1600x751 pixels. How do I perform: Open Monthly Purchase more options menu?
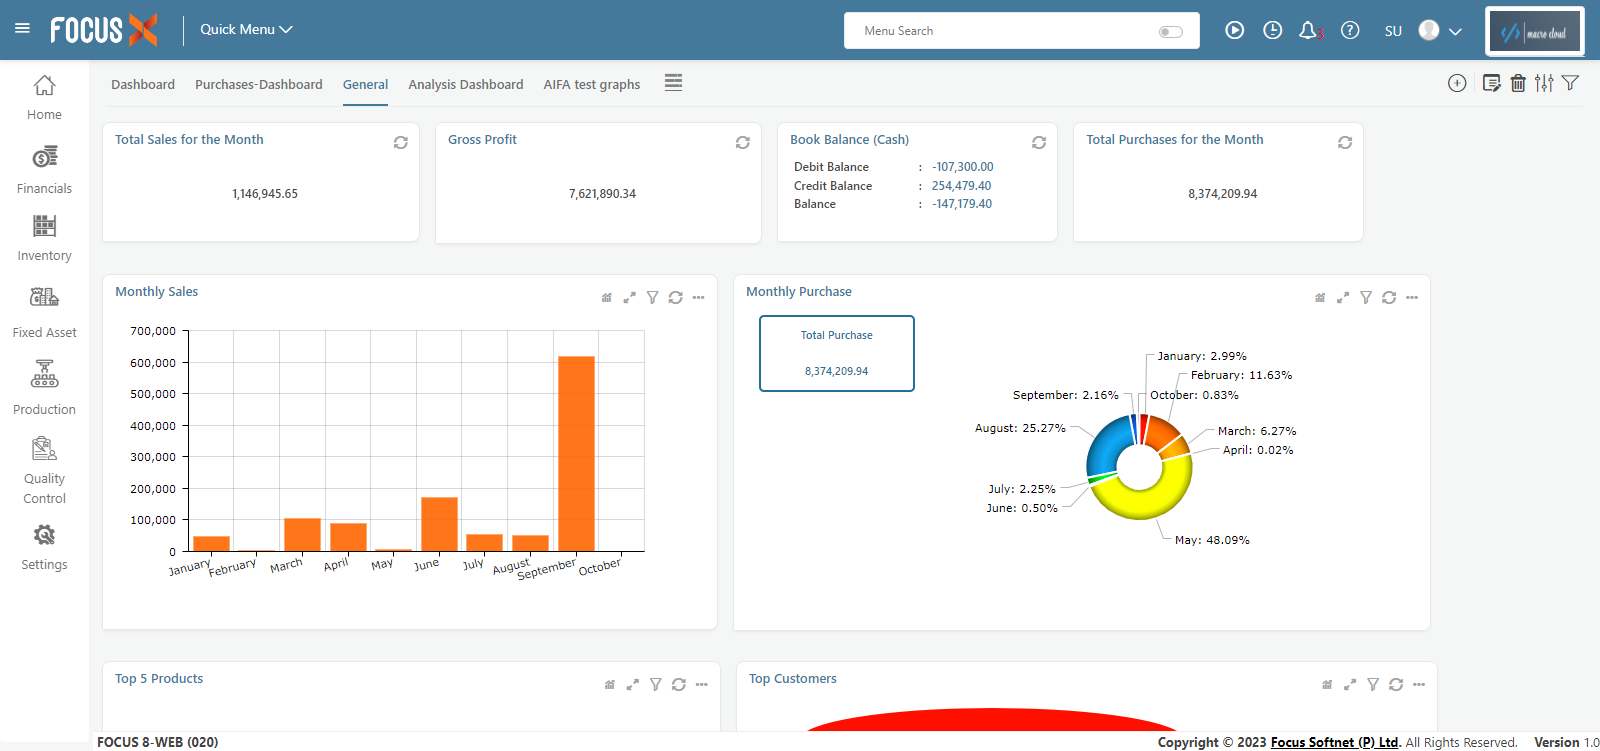[x=1412, y=298]
